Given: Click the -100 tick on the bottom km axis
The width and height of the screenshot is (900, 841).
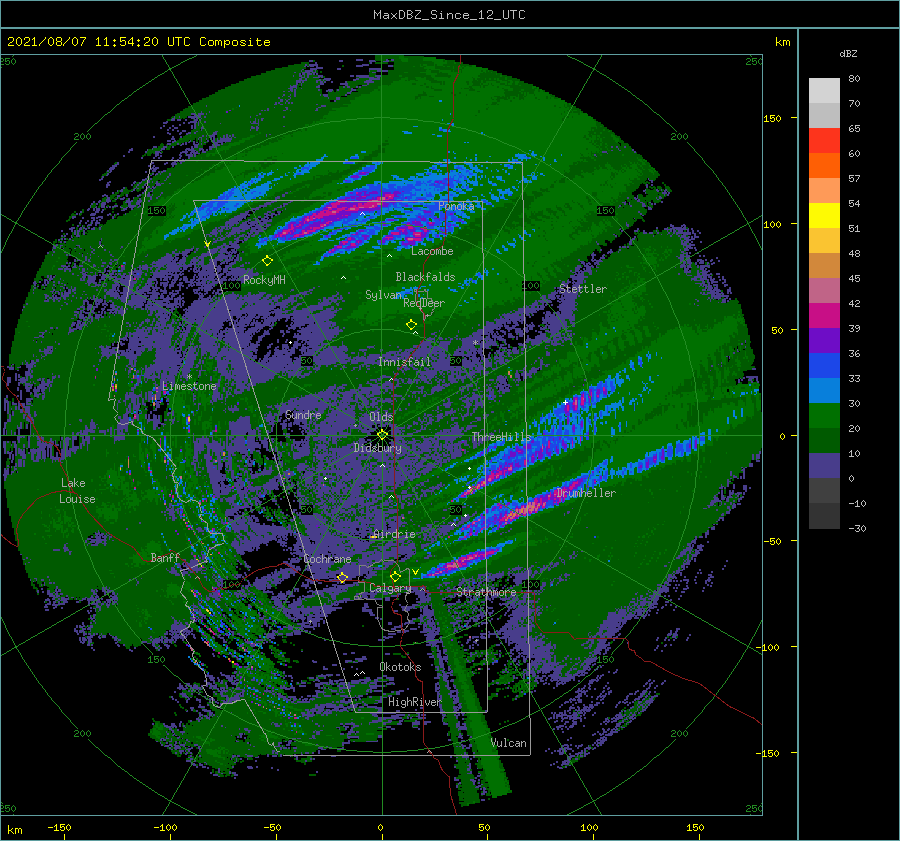Looking at the screenshot, I should click(x=165, y=827).
